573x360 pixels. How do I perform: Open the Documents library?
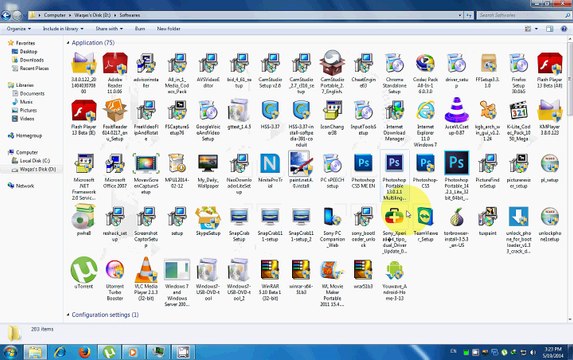coord(32,94)
